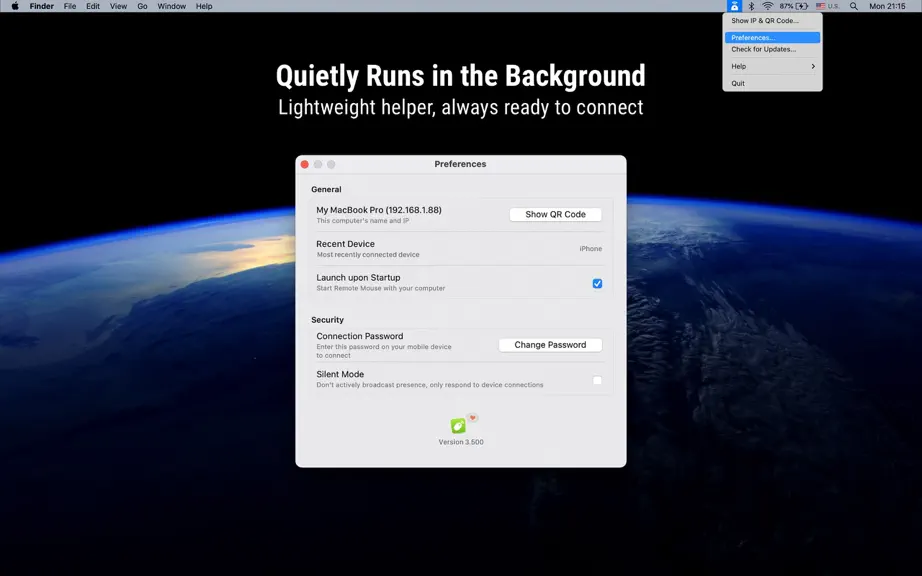This screenshot has height=576, width=922.
Task: Click the heart badge beside the logo
Action: click(472, 418)
